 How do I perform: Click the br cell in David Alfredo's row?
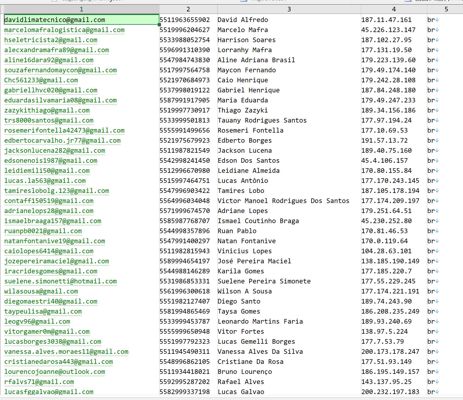pos(433,20)
